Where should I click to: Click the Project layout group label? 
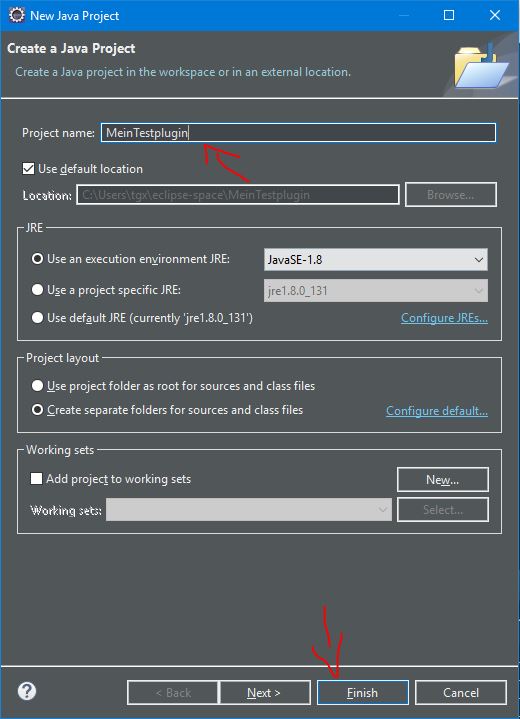point(62,358)
